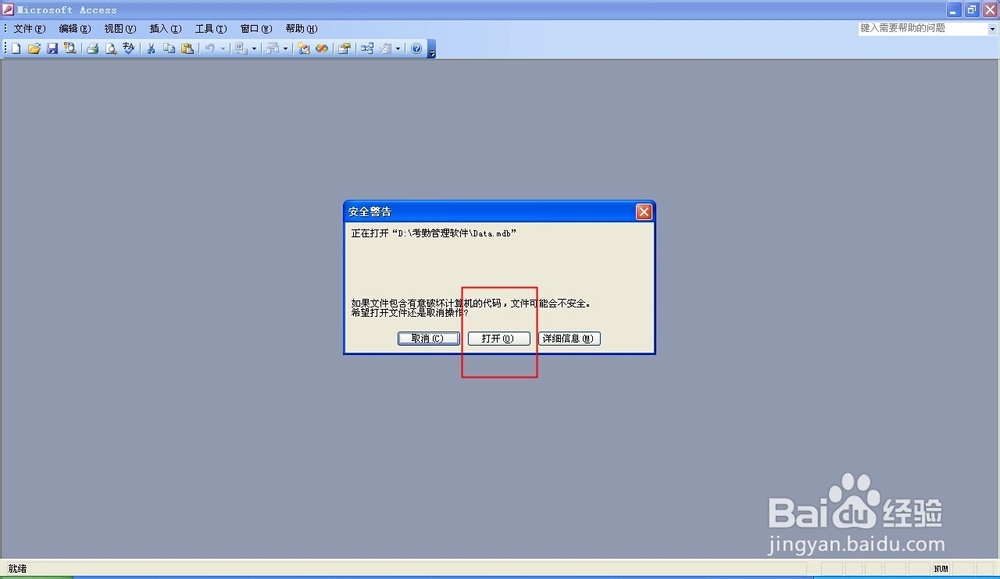Minimize the Microsoft Access window
Viewport: 1000px width, 579px height.
[x=953, y=10]
